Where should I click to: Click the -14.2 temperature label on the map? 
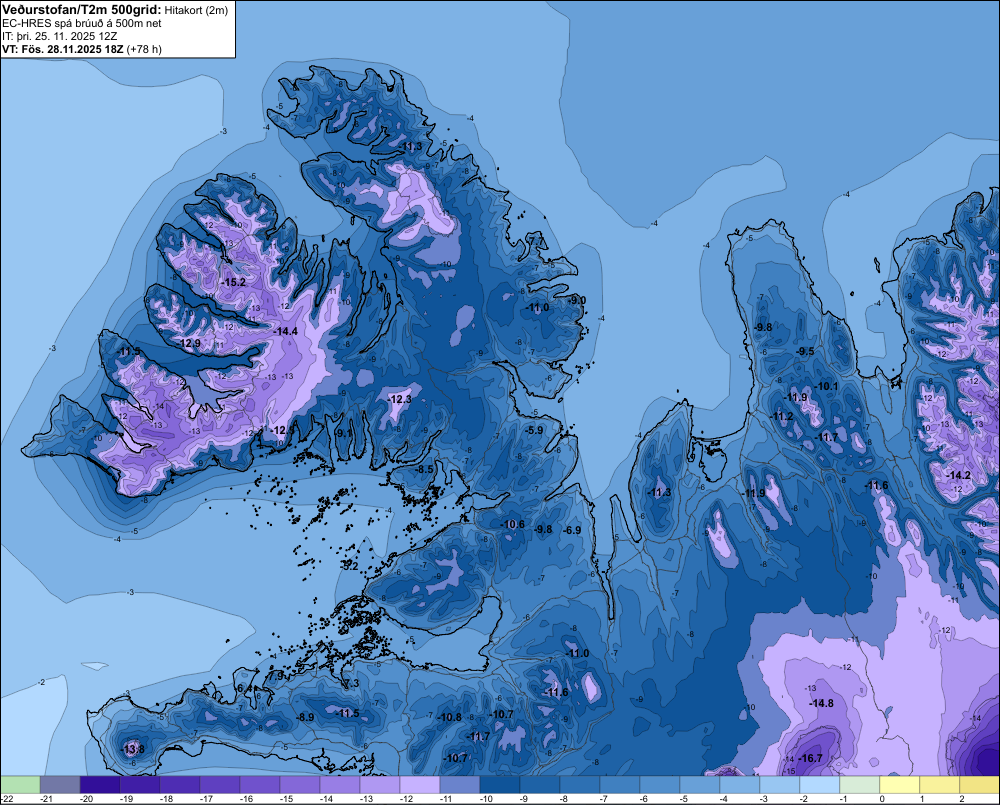coord(959,475)
